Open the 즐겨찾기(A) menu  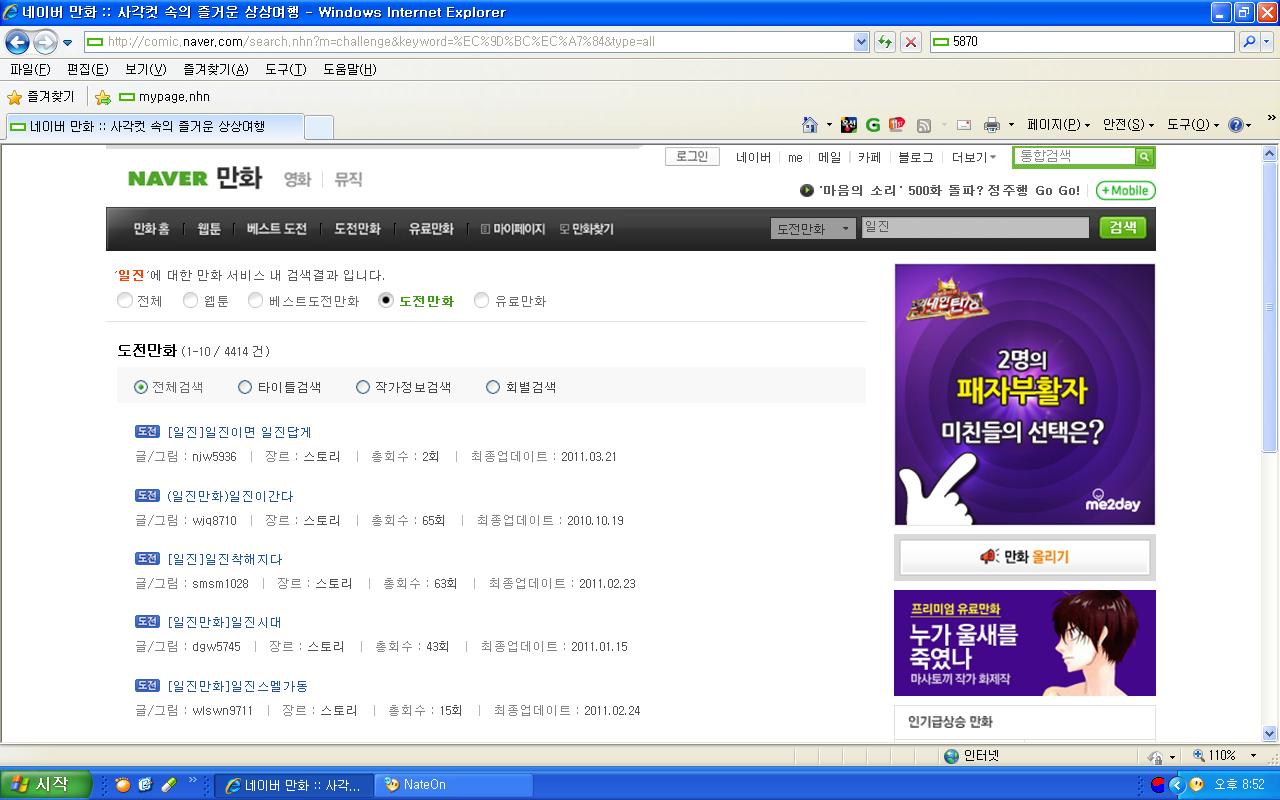coord(216,69)
